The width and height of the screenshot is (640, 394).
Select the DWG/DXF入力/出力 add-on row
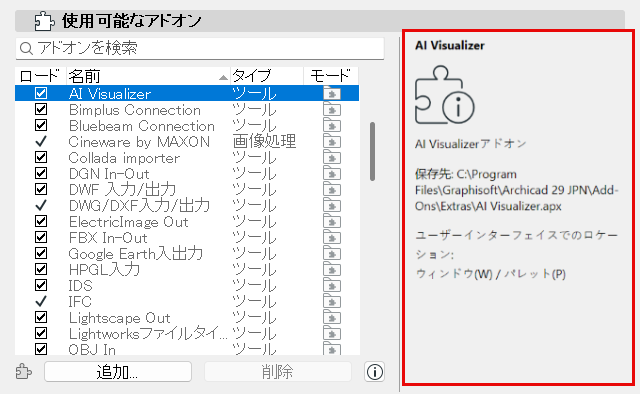click(187, 205)
